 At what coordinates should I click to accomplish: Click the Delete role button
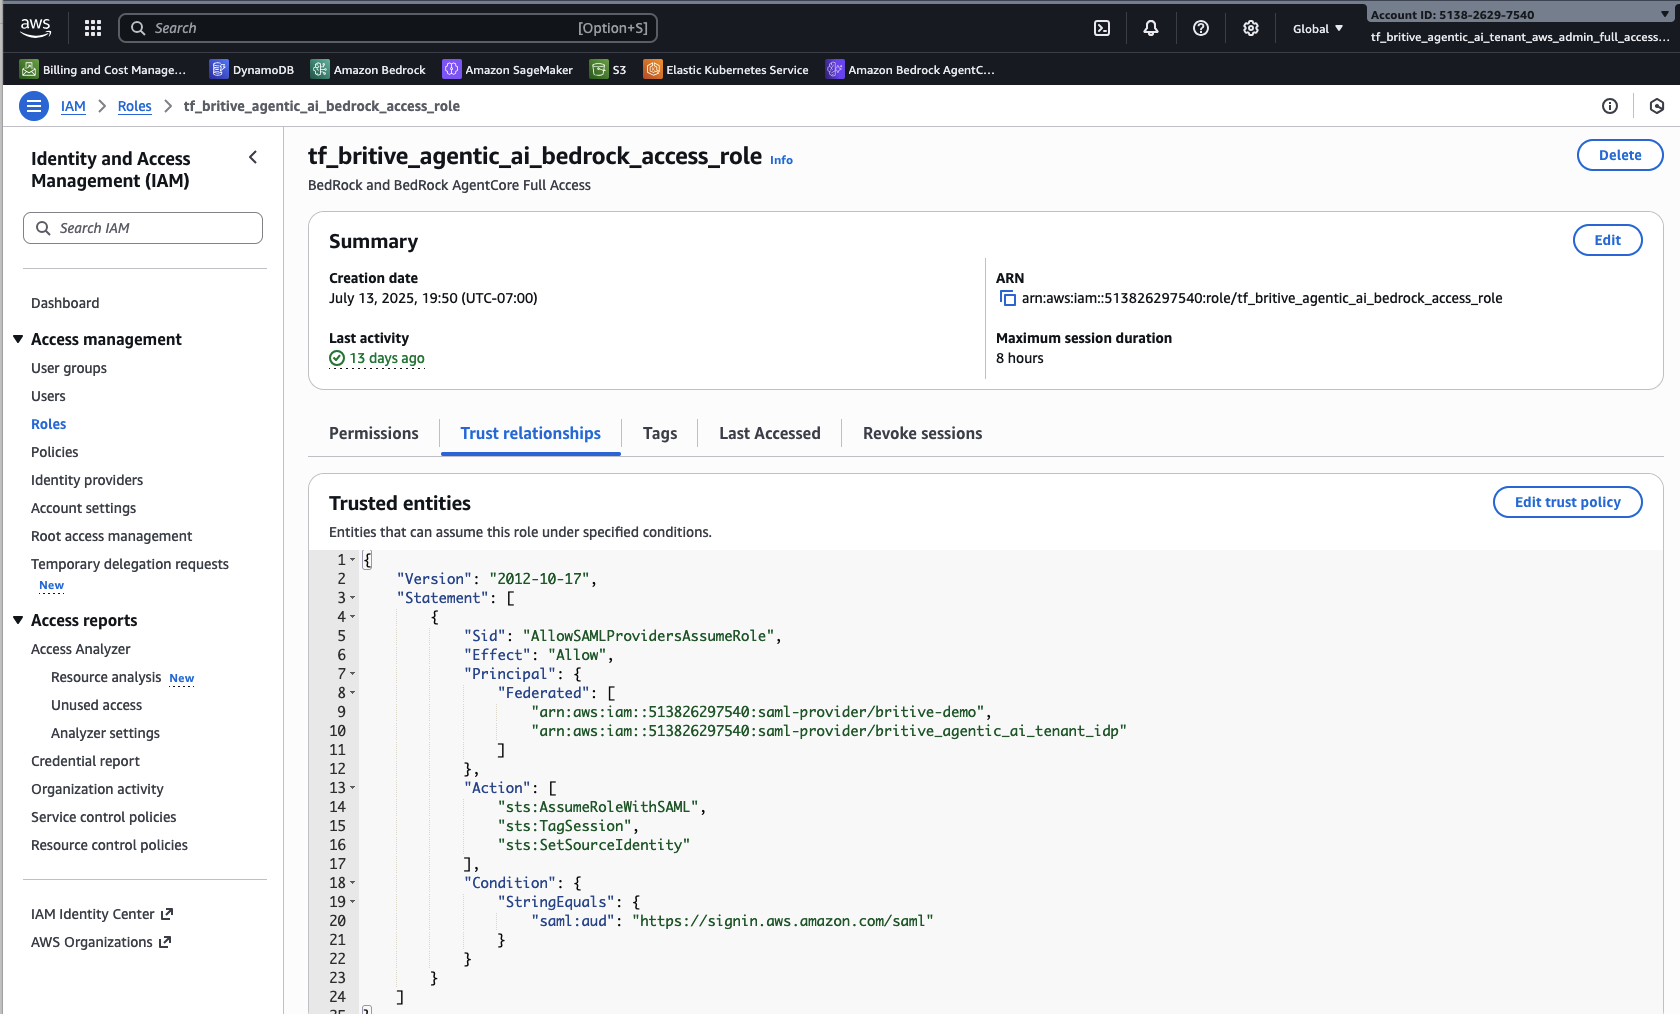click(x=1619, y=155)
